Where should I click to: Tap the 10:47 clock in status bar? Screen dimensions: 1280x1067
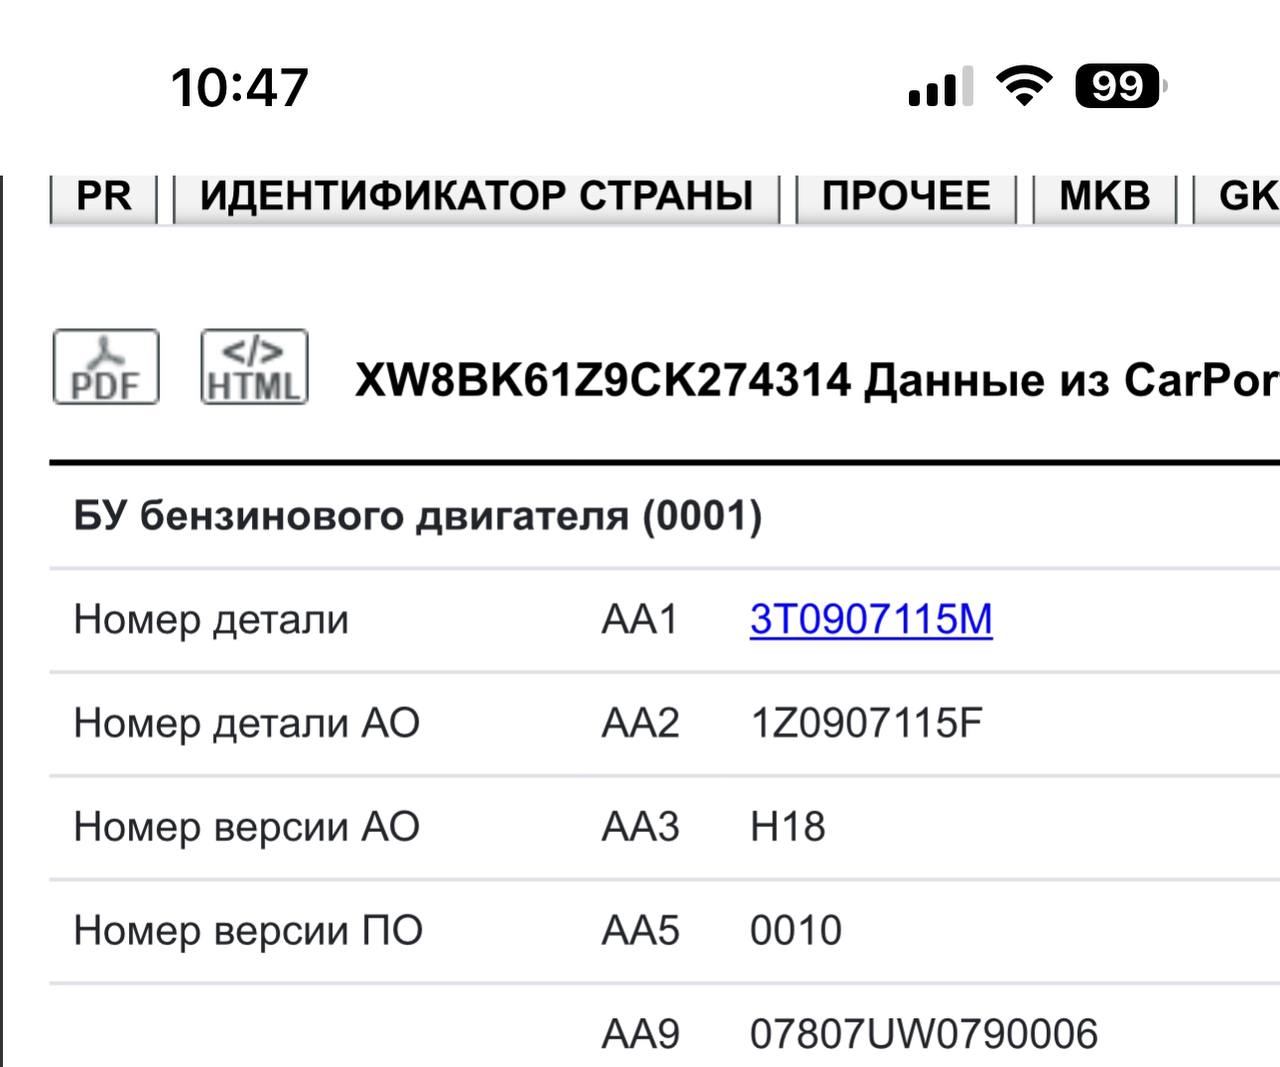coord(240,87)
